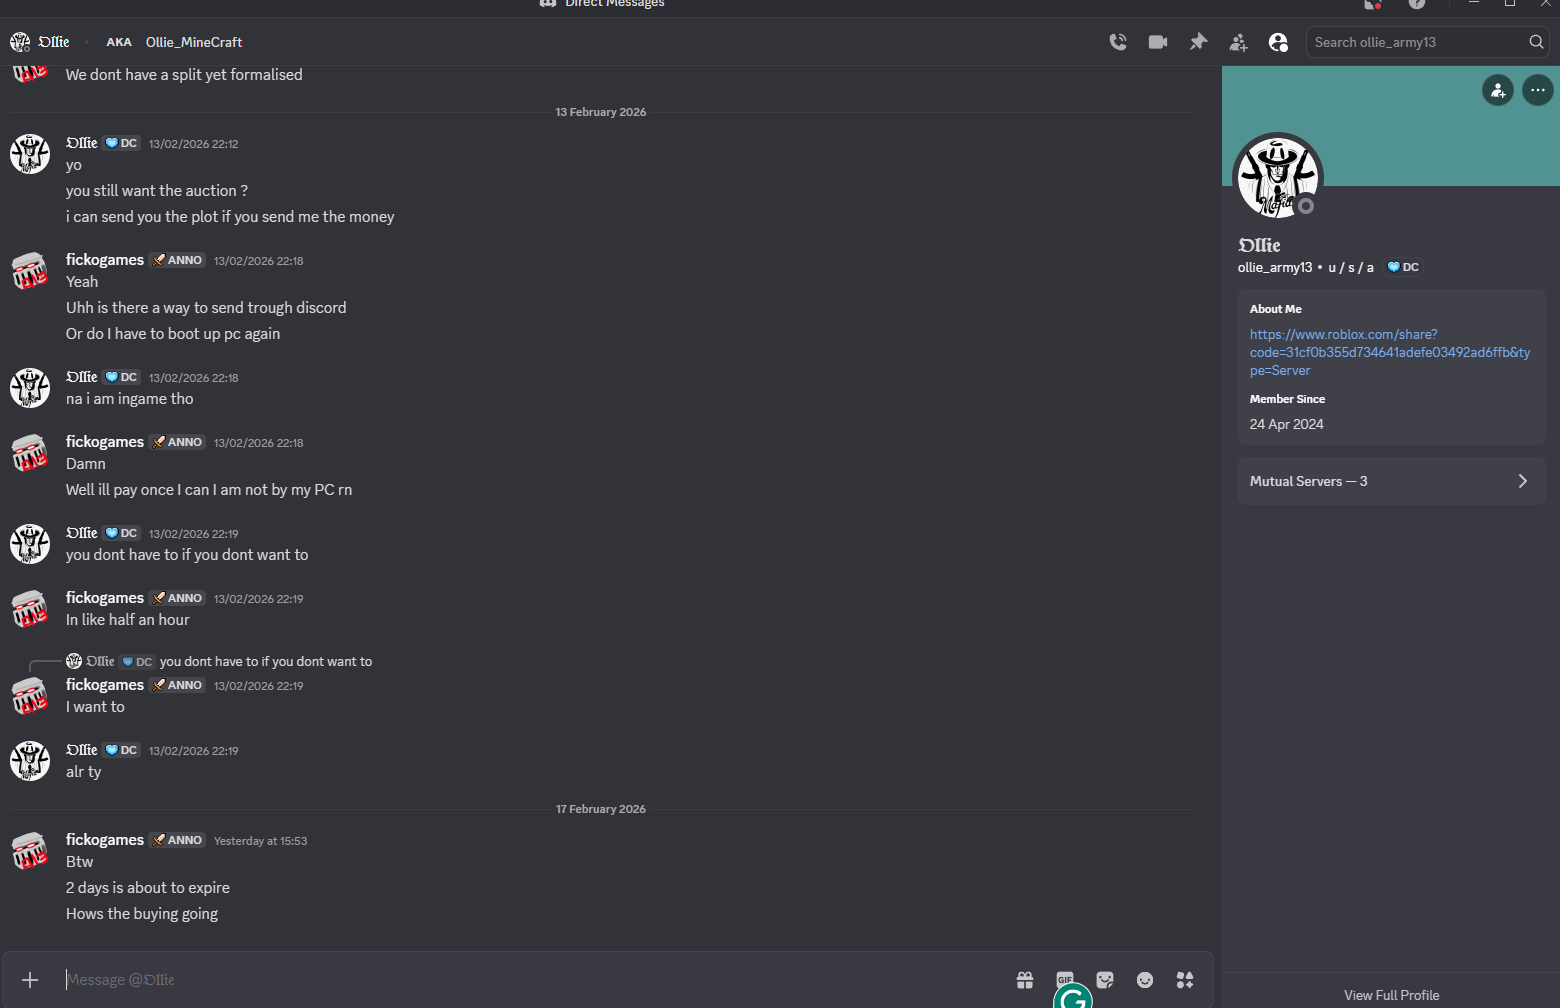
Task: Open the Roblox share link in About Me
Action: pos(1389,352)
